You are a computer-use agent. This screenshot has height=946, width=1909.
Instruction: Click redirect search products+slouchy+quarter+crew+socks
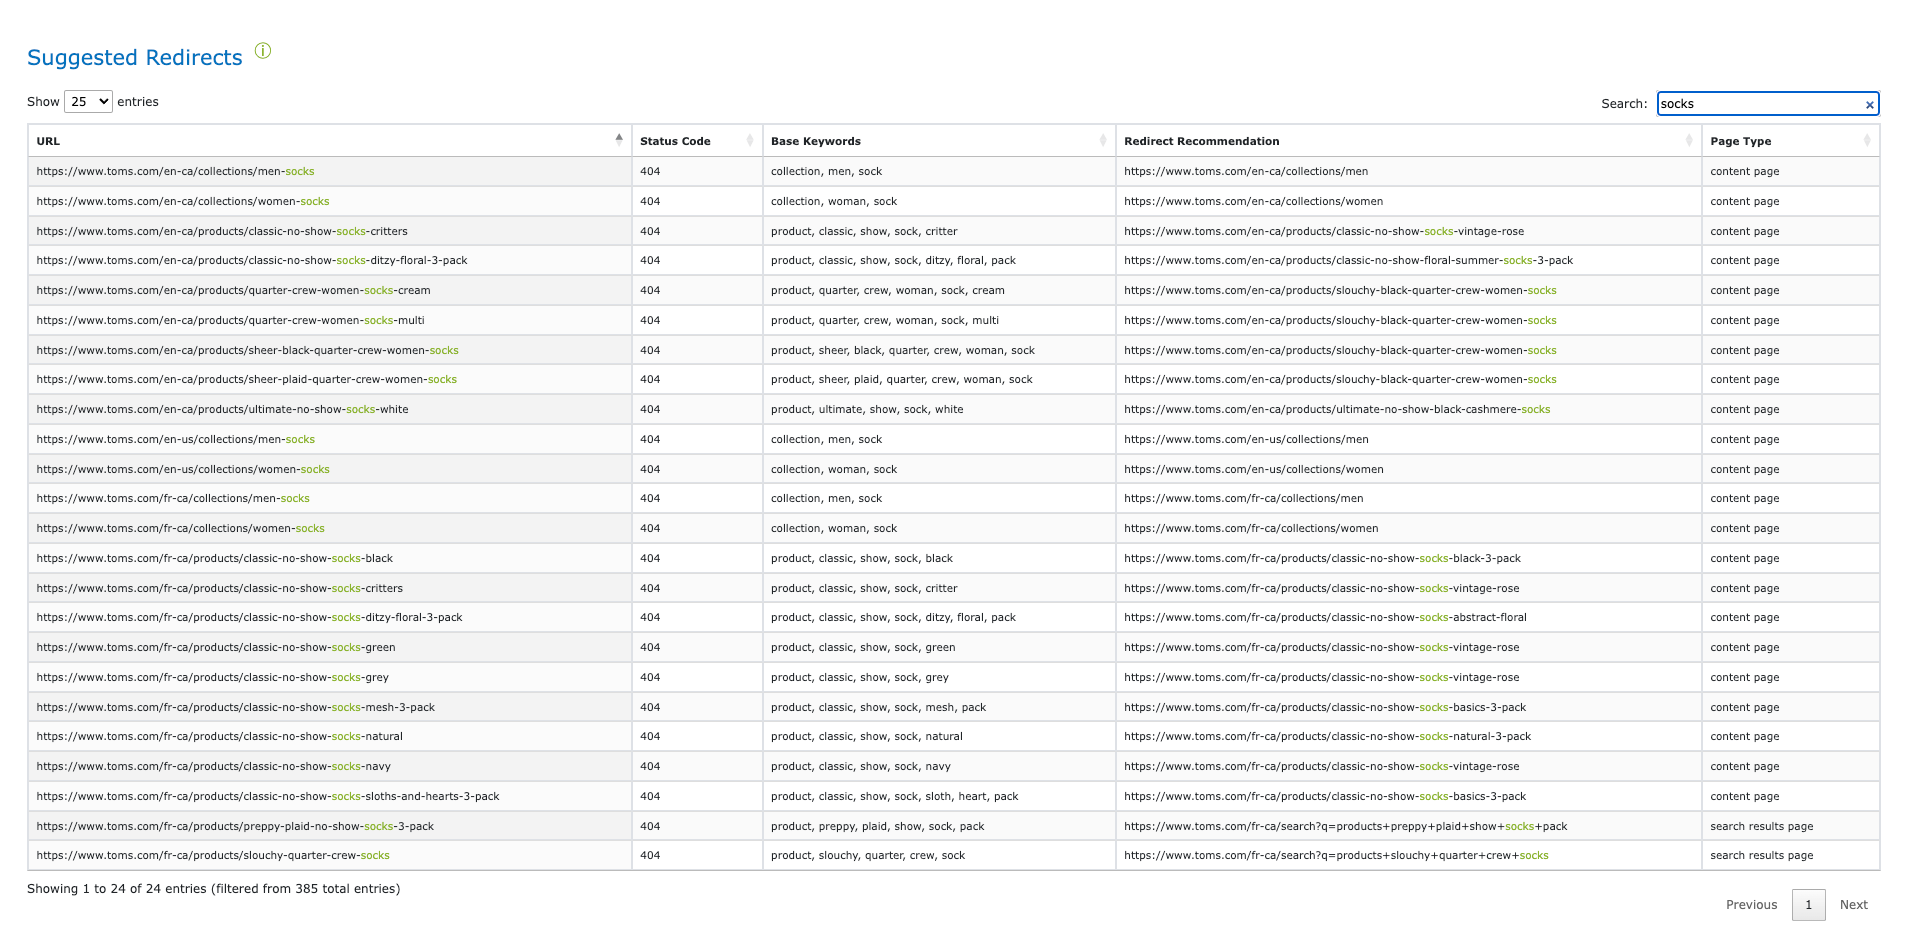pos(1336,855)
